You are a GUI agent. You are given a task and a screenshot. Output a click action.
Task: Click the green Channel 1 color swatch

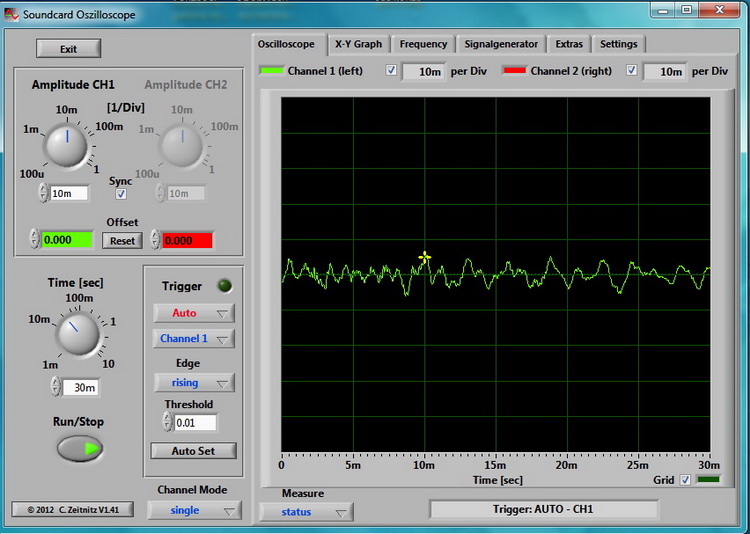tap(271, 71)
